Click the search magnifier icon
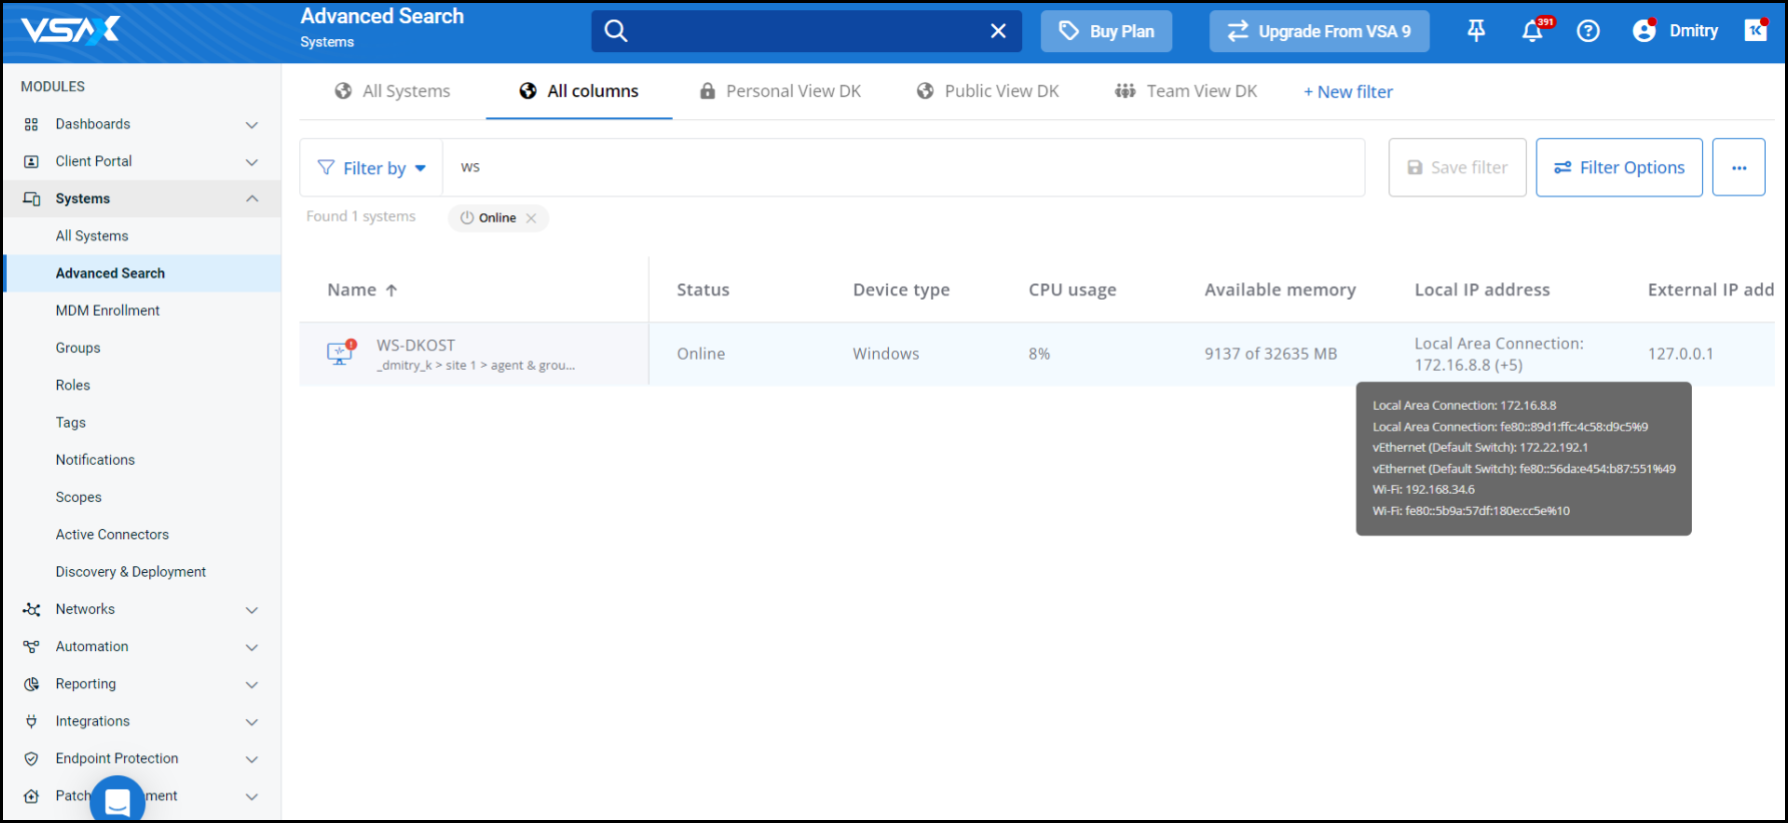1788x823 pixels. [616, 31]
